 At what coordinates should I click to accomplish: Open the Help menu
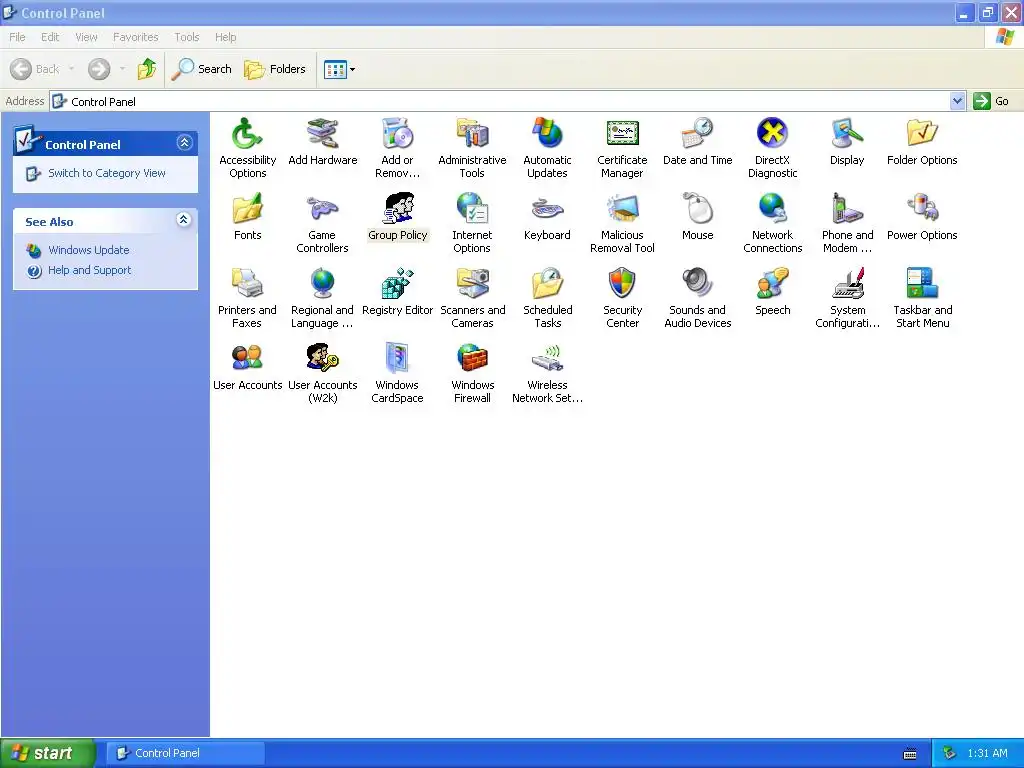(225, 37)
